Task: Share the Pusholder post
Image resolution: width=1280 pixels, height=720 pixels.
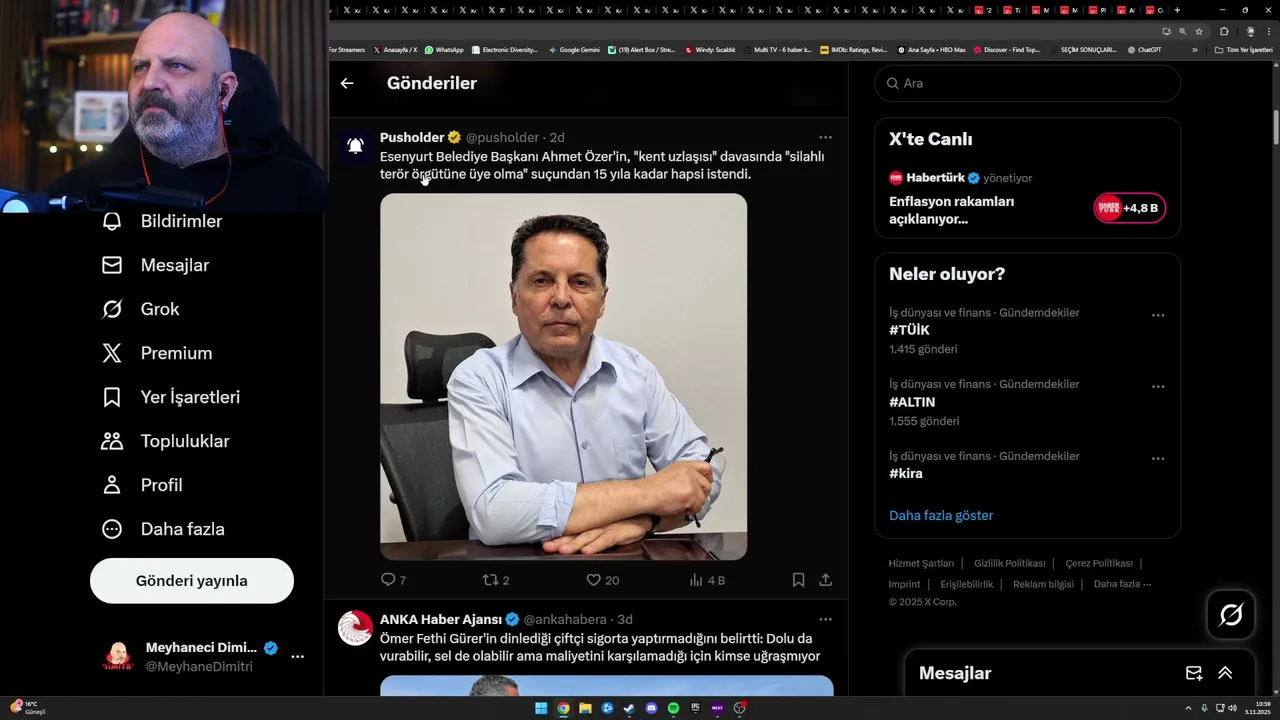Action: pos(825,580)
